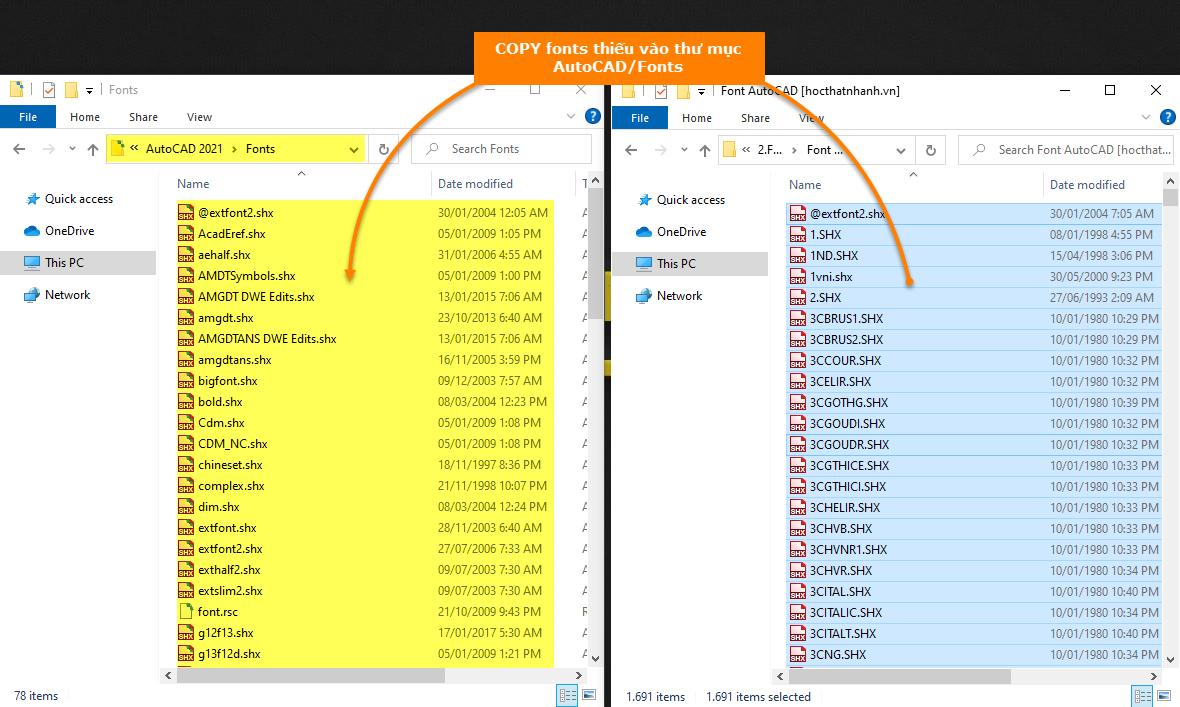Click Properties quick-access icon in Font AutoCAD window
The width and height of the screenshot is (1180, 707).
click(661, 91)
